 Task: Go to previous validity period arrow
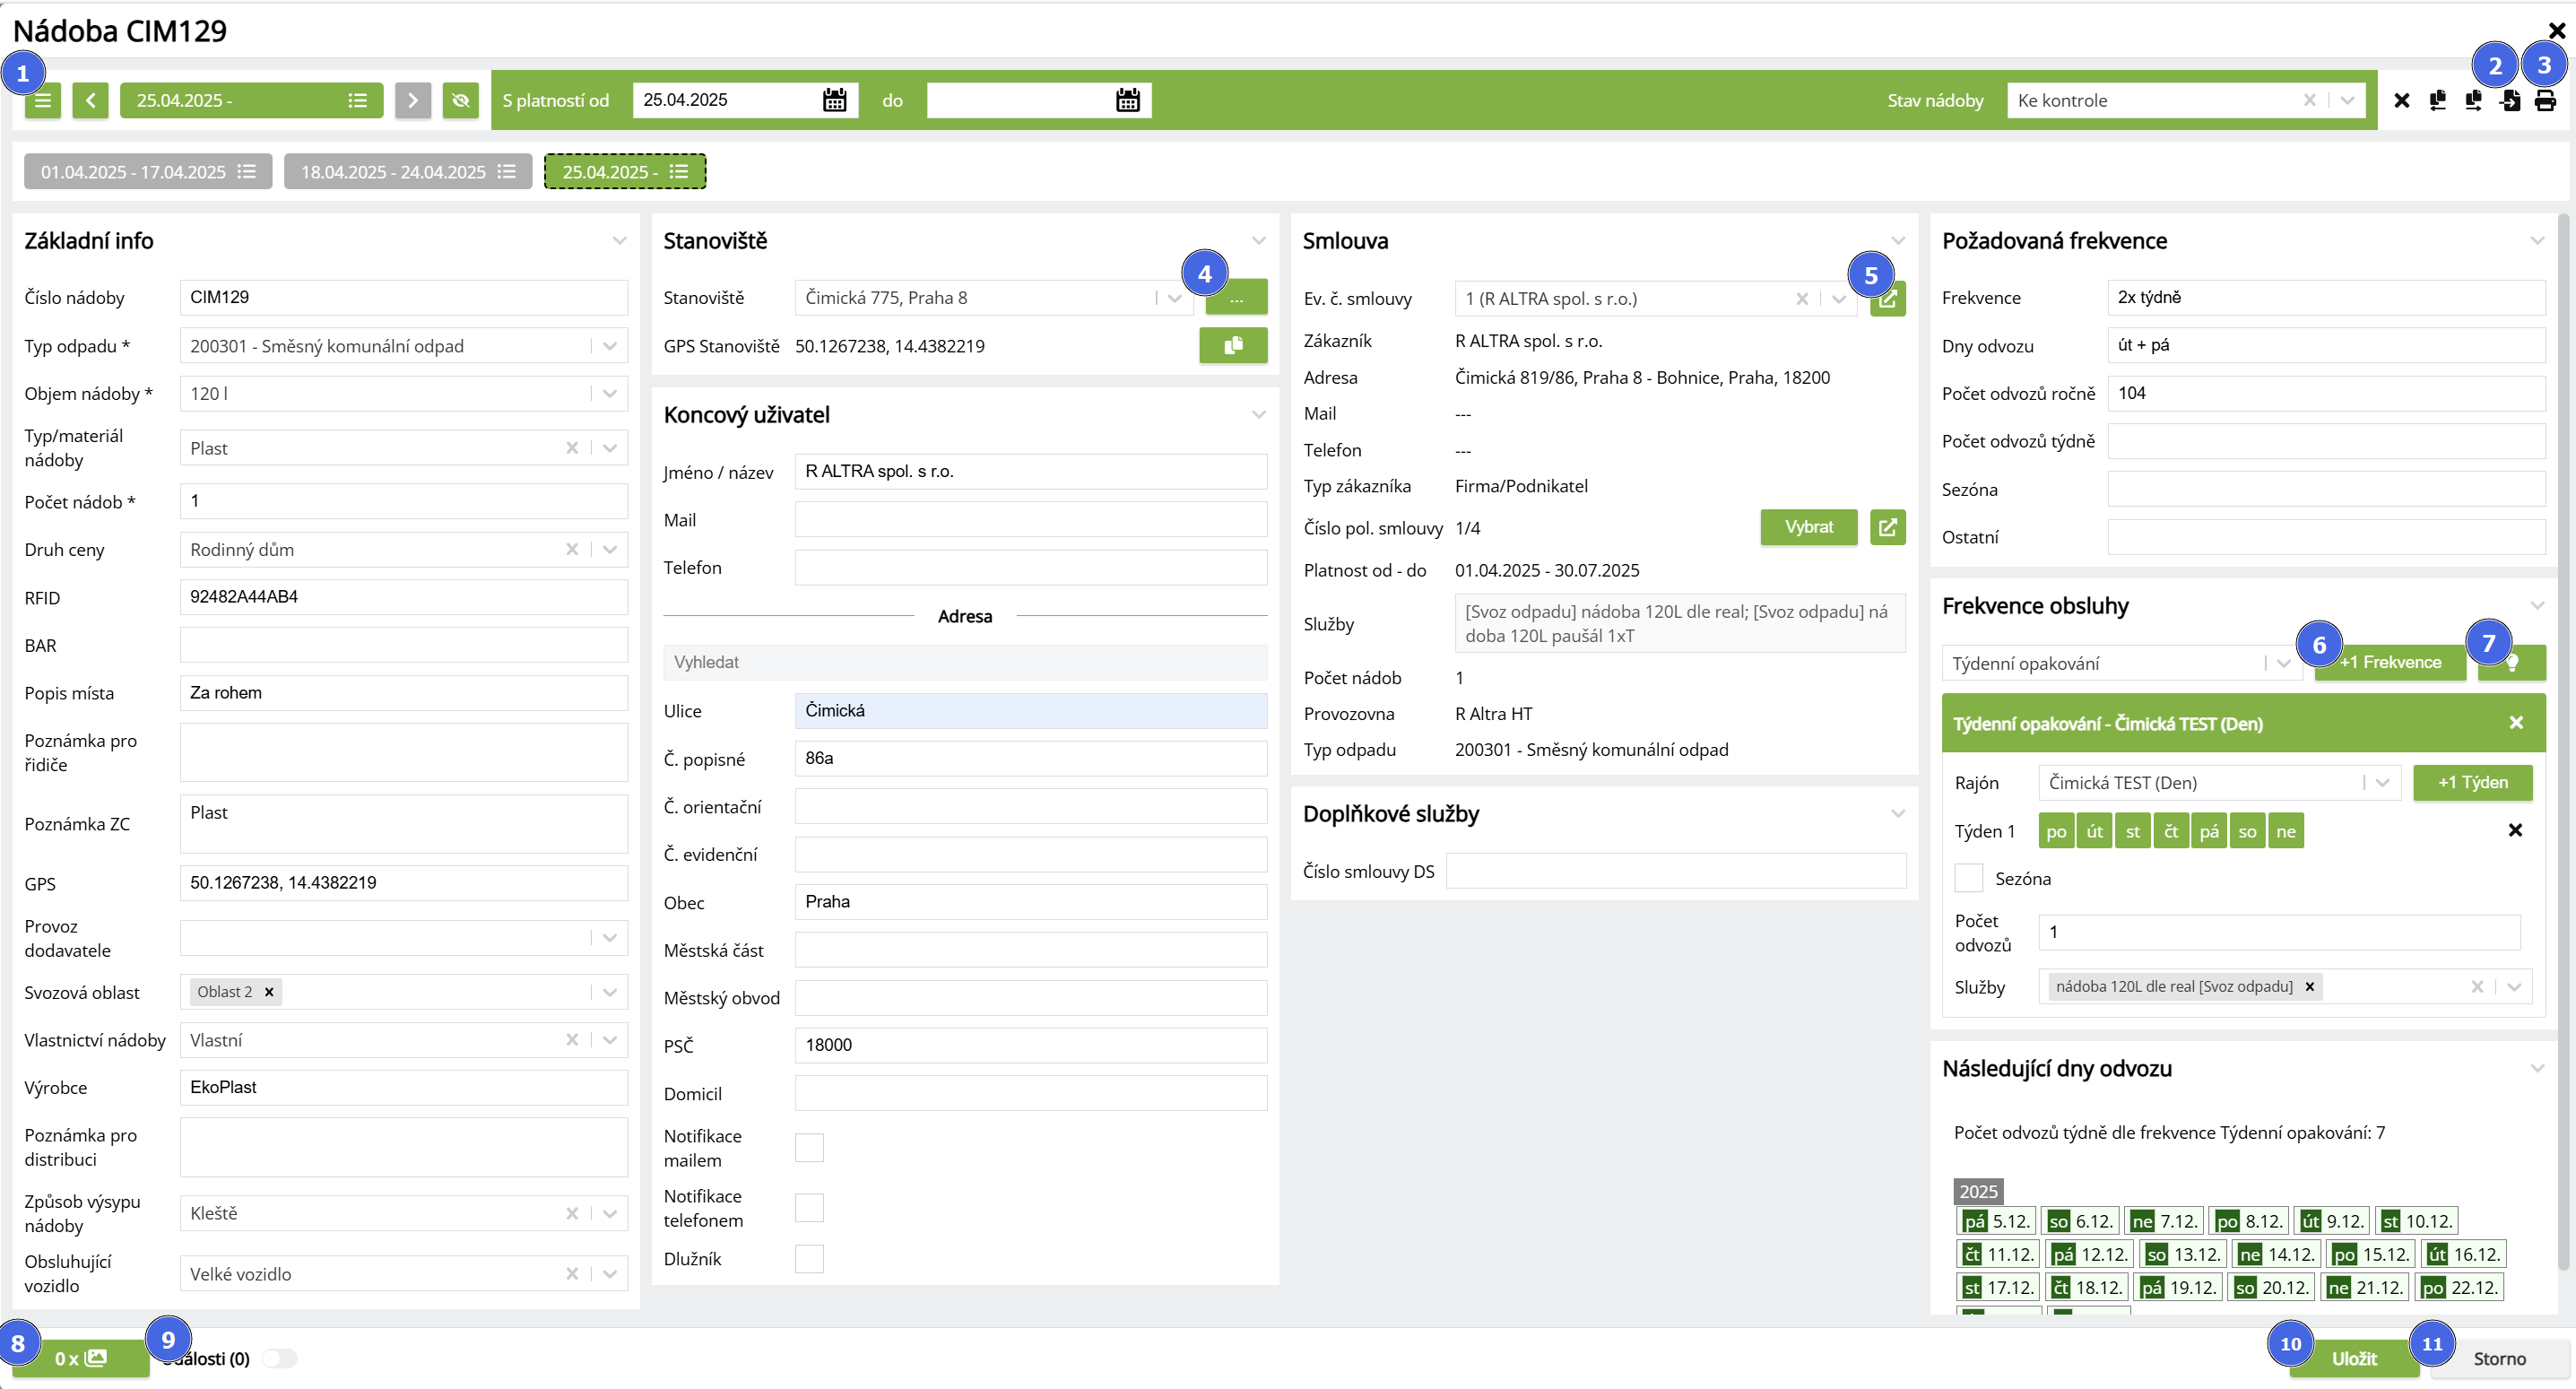point(90,100)
